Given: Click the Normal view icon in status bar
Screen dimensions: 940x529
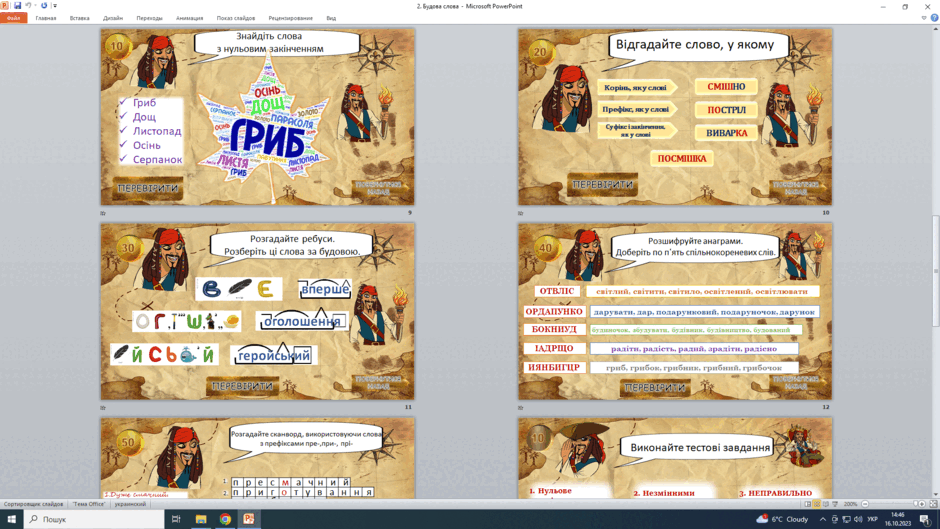Looking at the screenshot, I should pyautogui.click(x=808, y=504).
